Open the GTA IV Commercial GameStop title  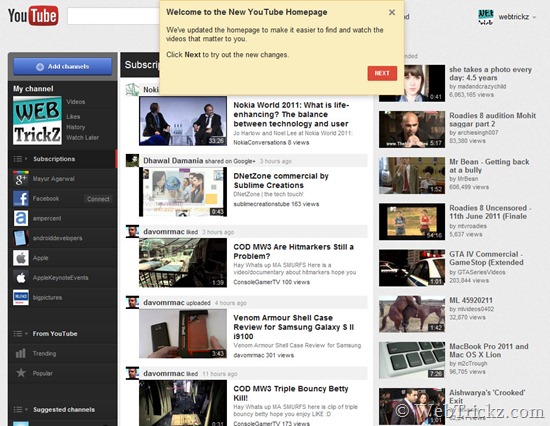pos(486,258)
